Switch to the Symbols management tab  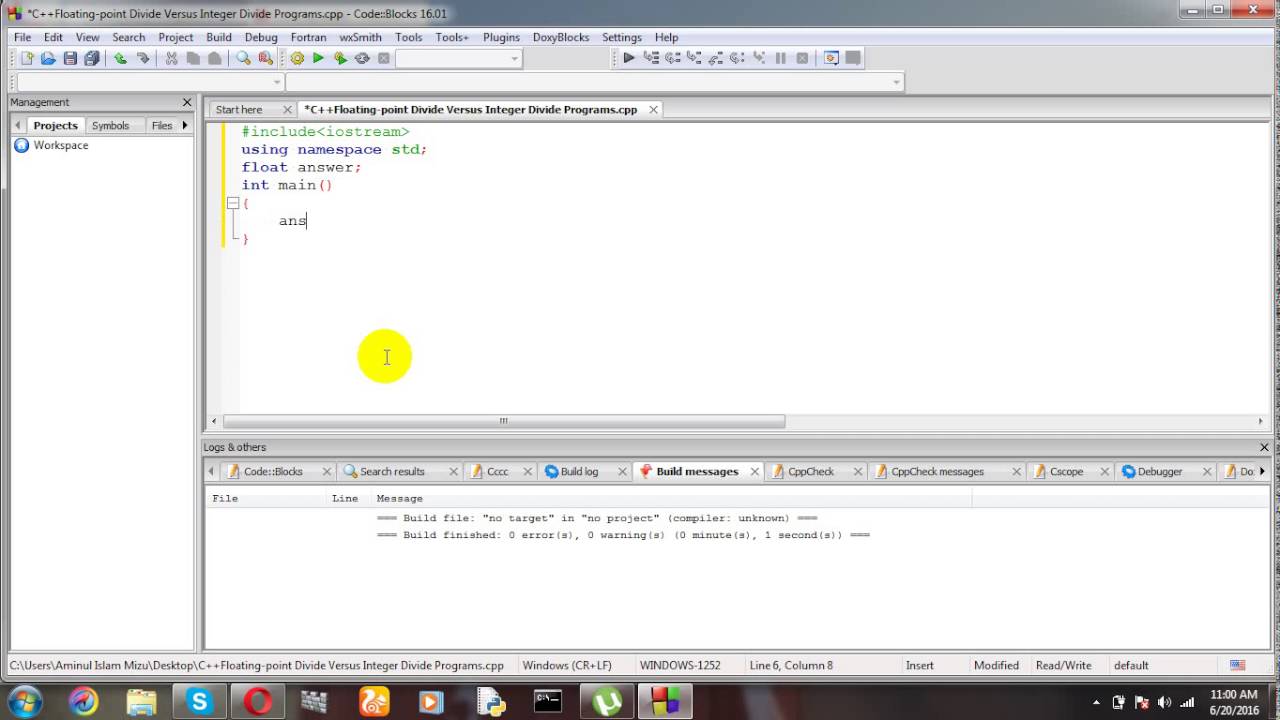(110, 125)
